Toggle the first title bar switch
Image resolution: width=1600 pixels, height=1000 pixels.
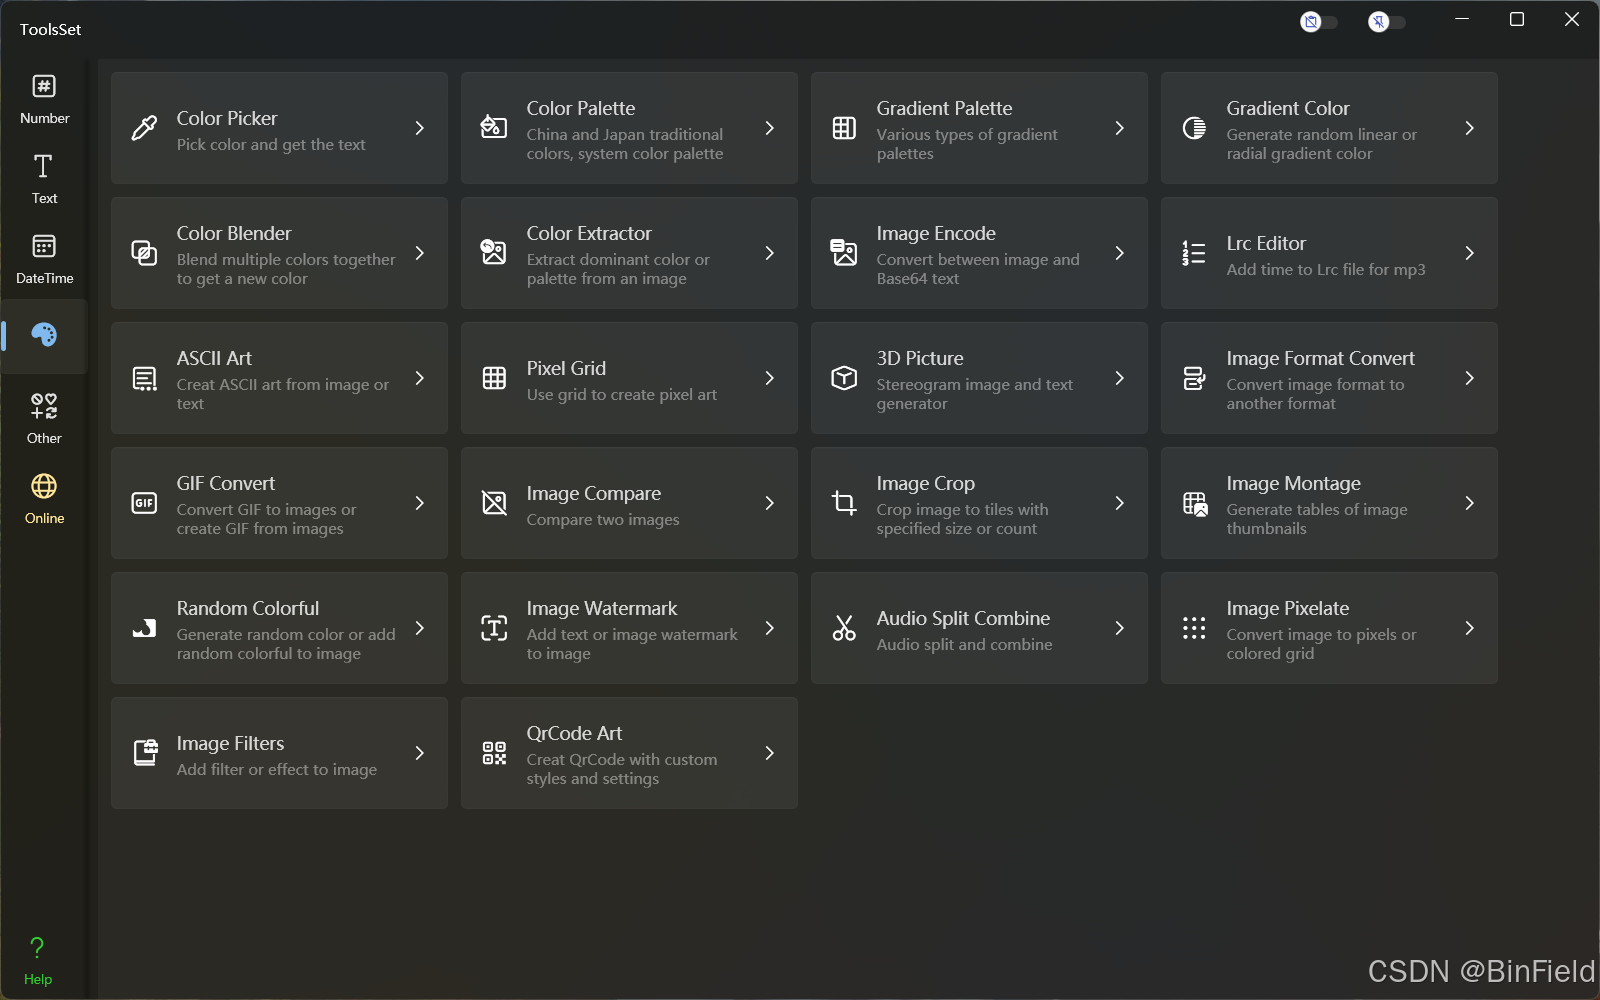tap(1319, 22)
